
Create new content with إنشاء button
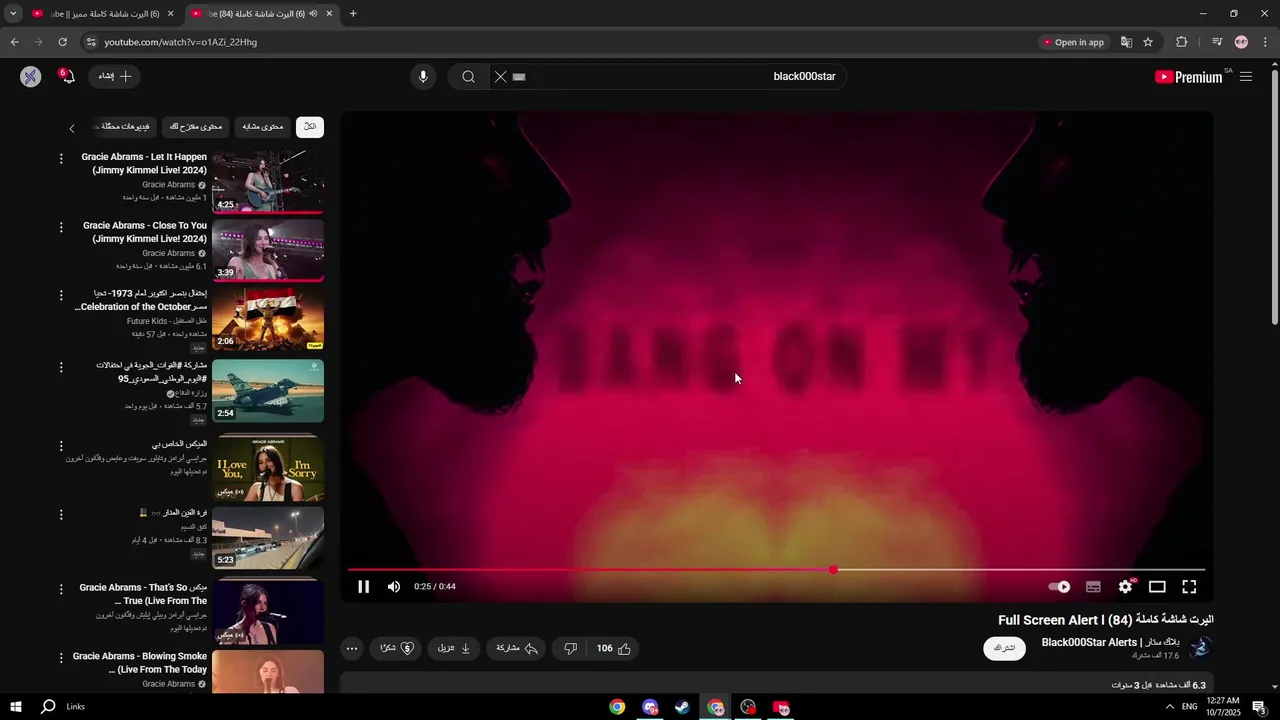[115, 76]
